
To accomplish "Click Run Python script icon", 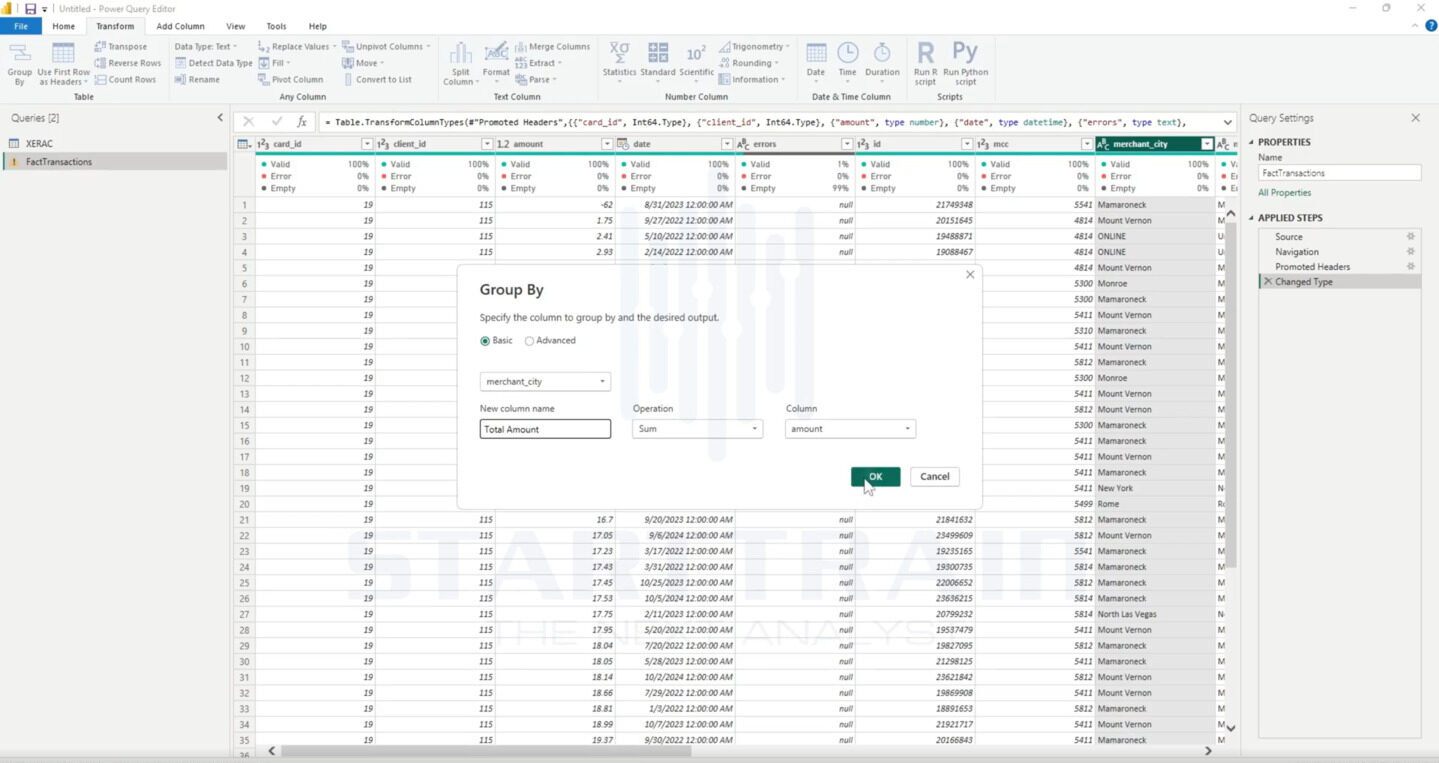I will [x=965, y=63].
